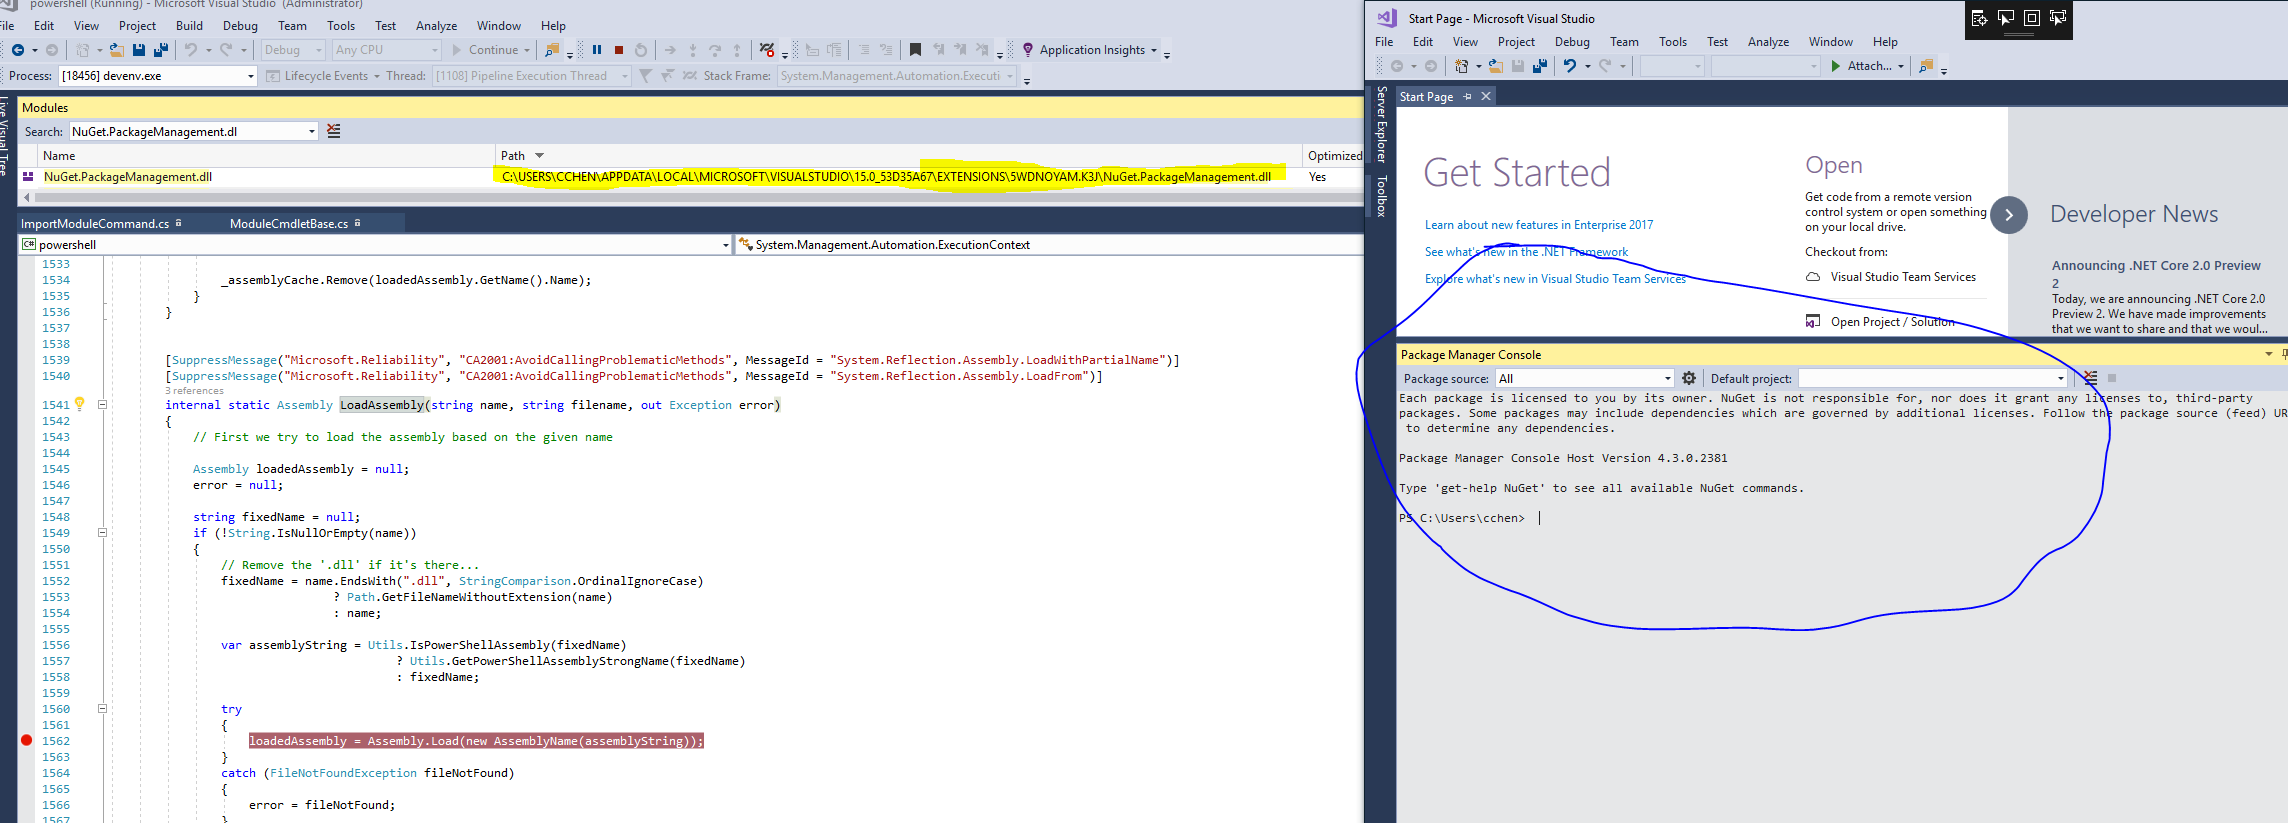Click 'Go to Live Visual Tree' overlay icon
The height and width of the screenshot is (823, 2288).
tap(1979, 18)
